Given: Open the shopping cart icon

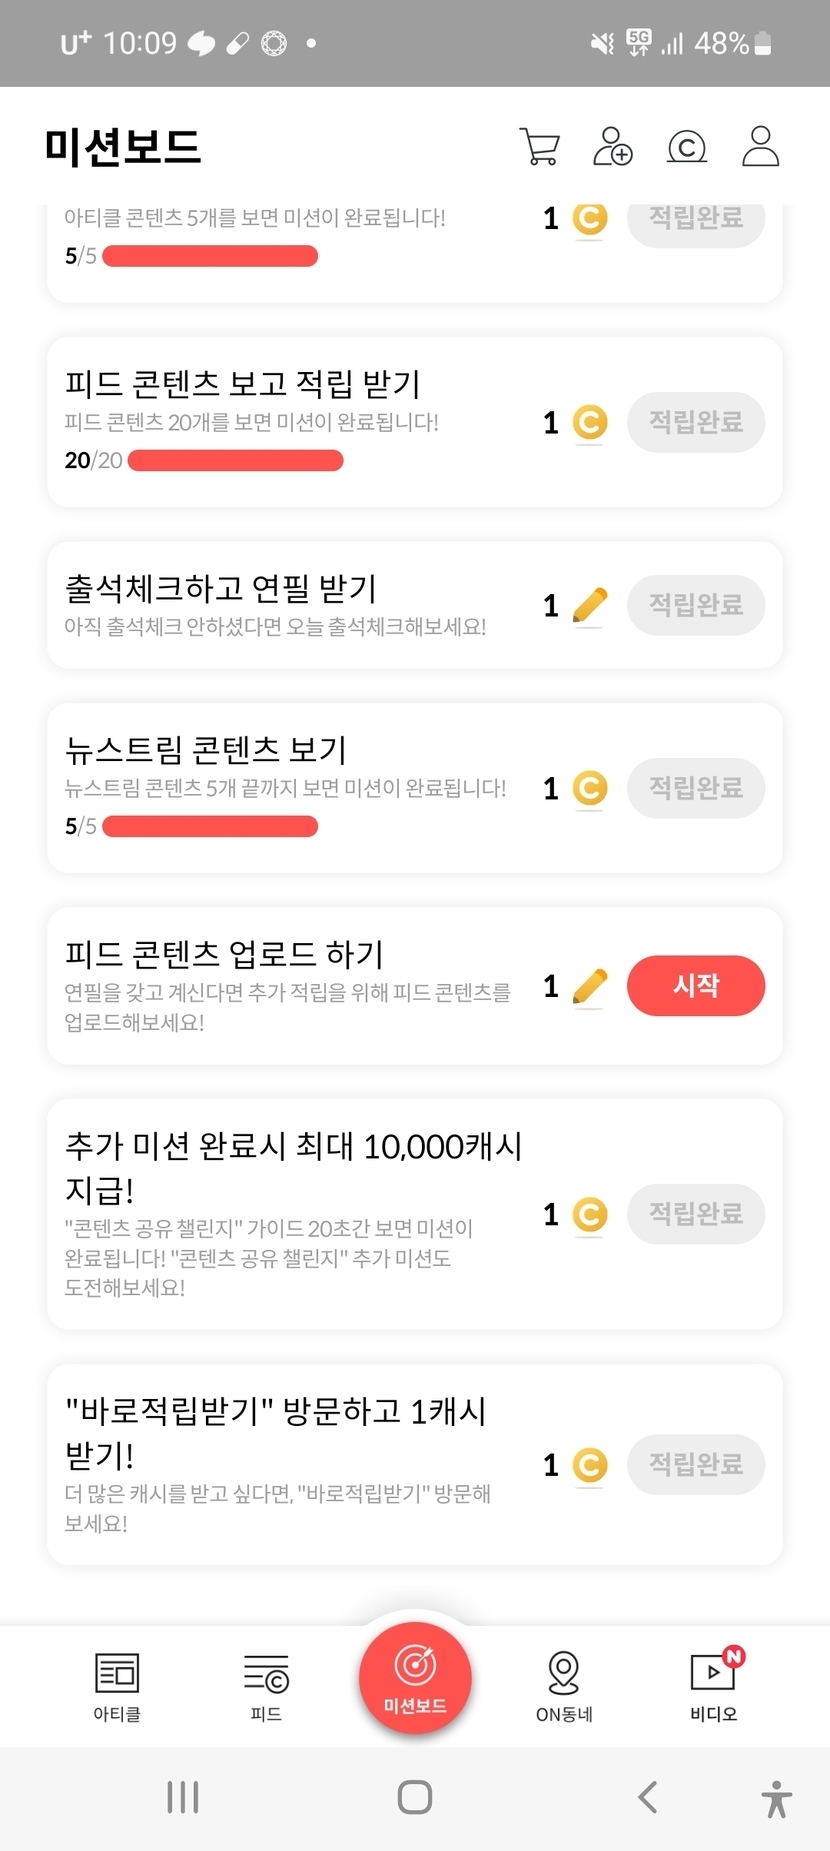Looking at the screenshot, I should 540,147.
